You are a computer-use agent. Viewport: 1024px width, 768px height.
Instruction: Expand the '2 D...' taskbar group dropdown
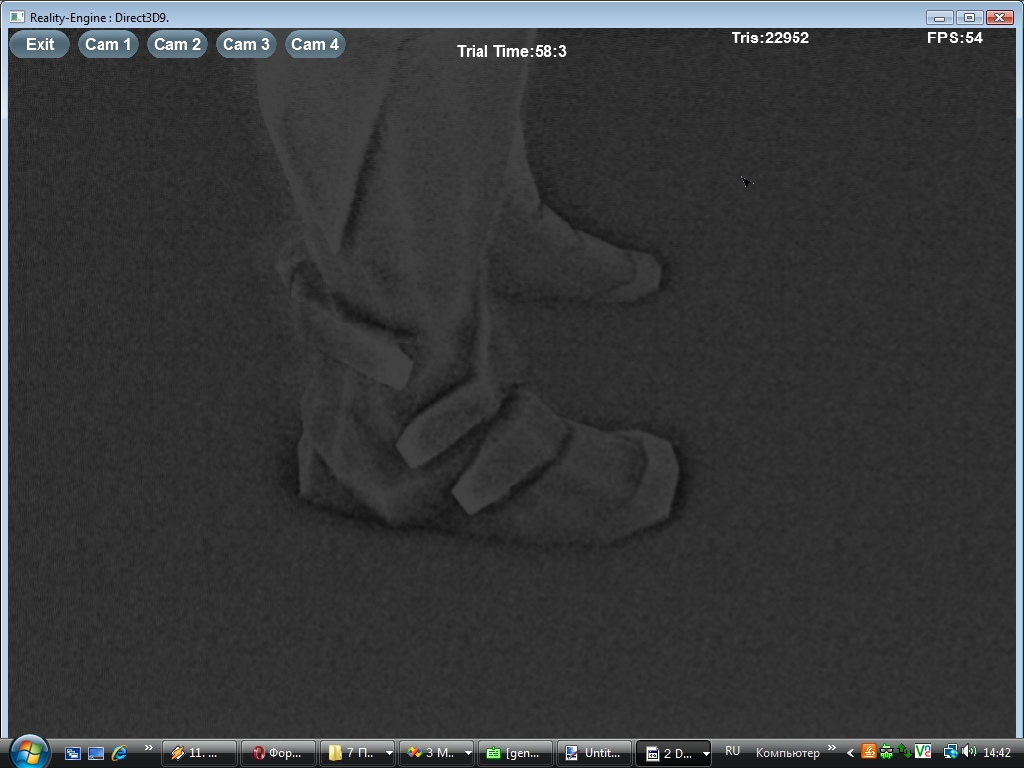pos(705,753)
